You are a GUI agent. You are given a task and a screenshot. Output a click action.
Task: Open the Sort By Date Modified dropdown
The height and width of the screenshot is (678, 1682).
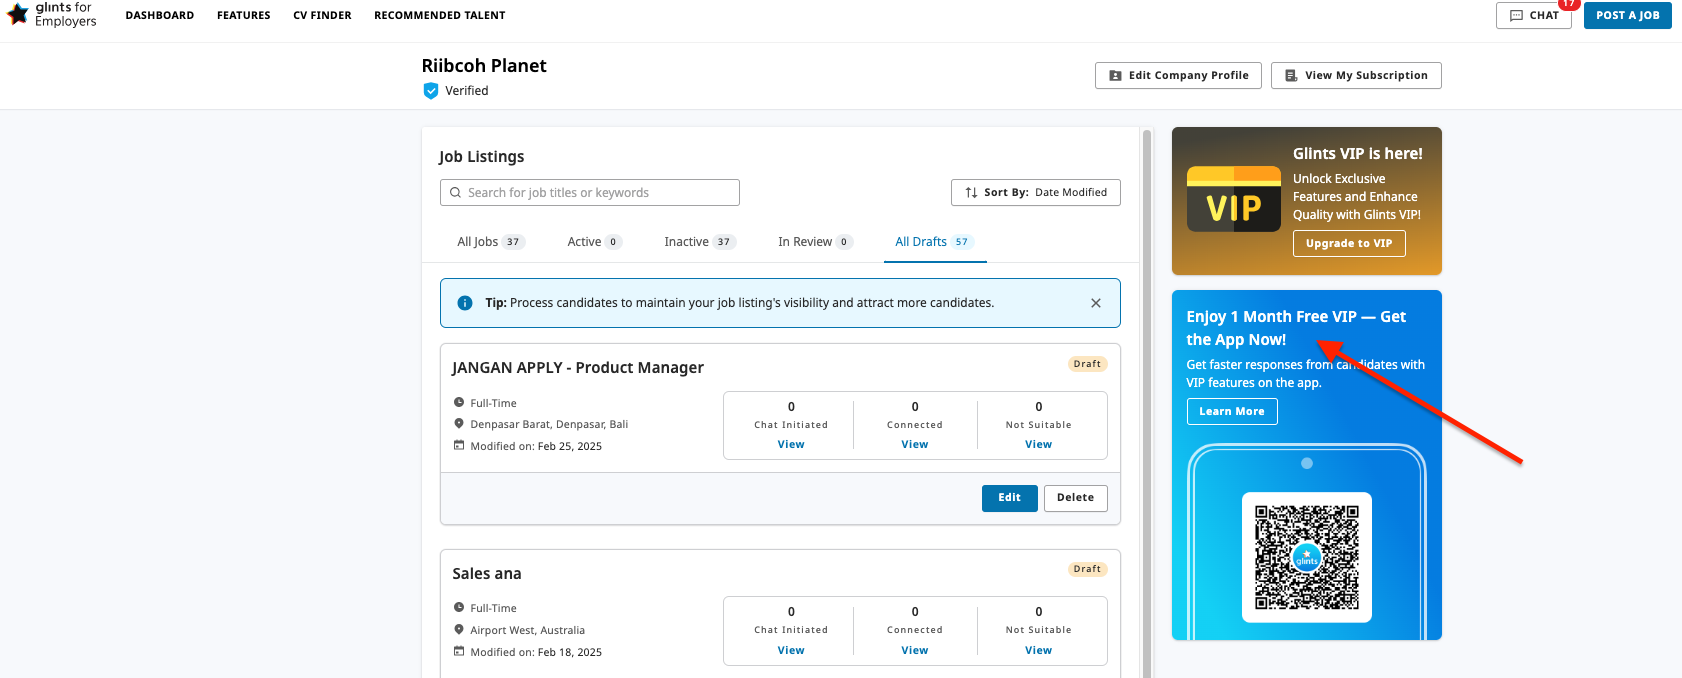[x=1035, y=193]
